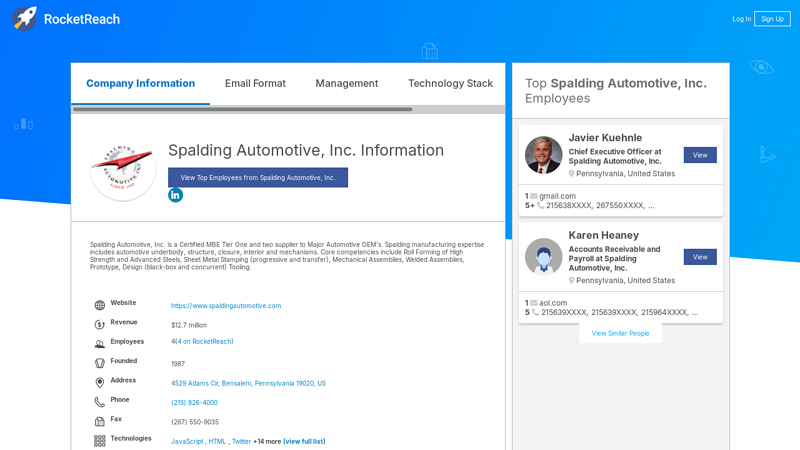The width and height of the screenshot is (800, 450).
Task: Click the HTML technology link
Action: pyautogui.click(x=217, y=441)
